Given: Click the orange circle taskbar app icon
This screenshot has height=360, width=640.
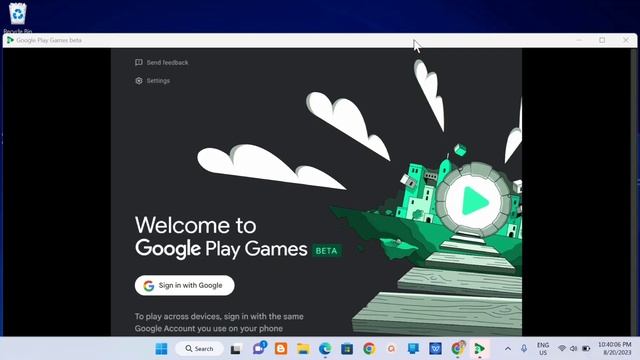Looking at the screenshot, I should tap(391, 349).
